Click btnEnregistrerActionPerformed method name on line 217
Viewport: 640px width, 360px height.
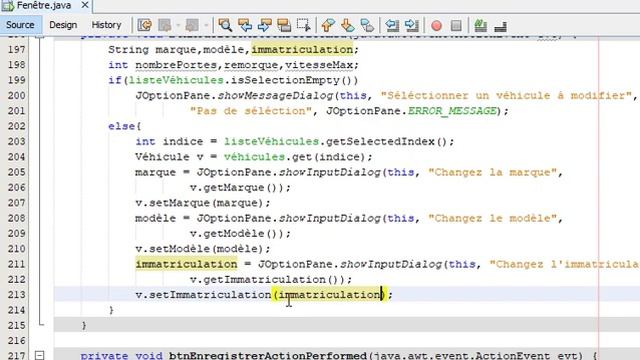pyautogui.click(x=268, y=356)
